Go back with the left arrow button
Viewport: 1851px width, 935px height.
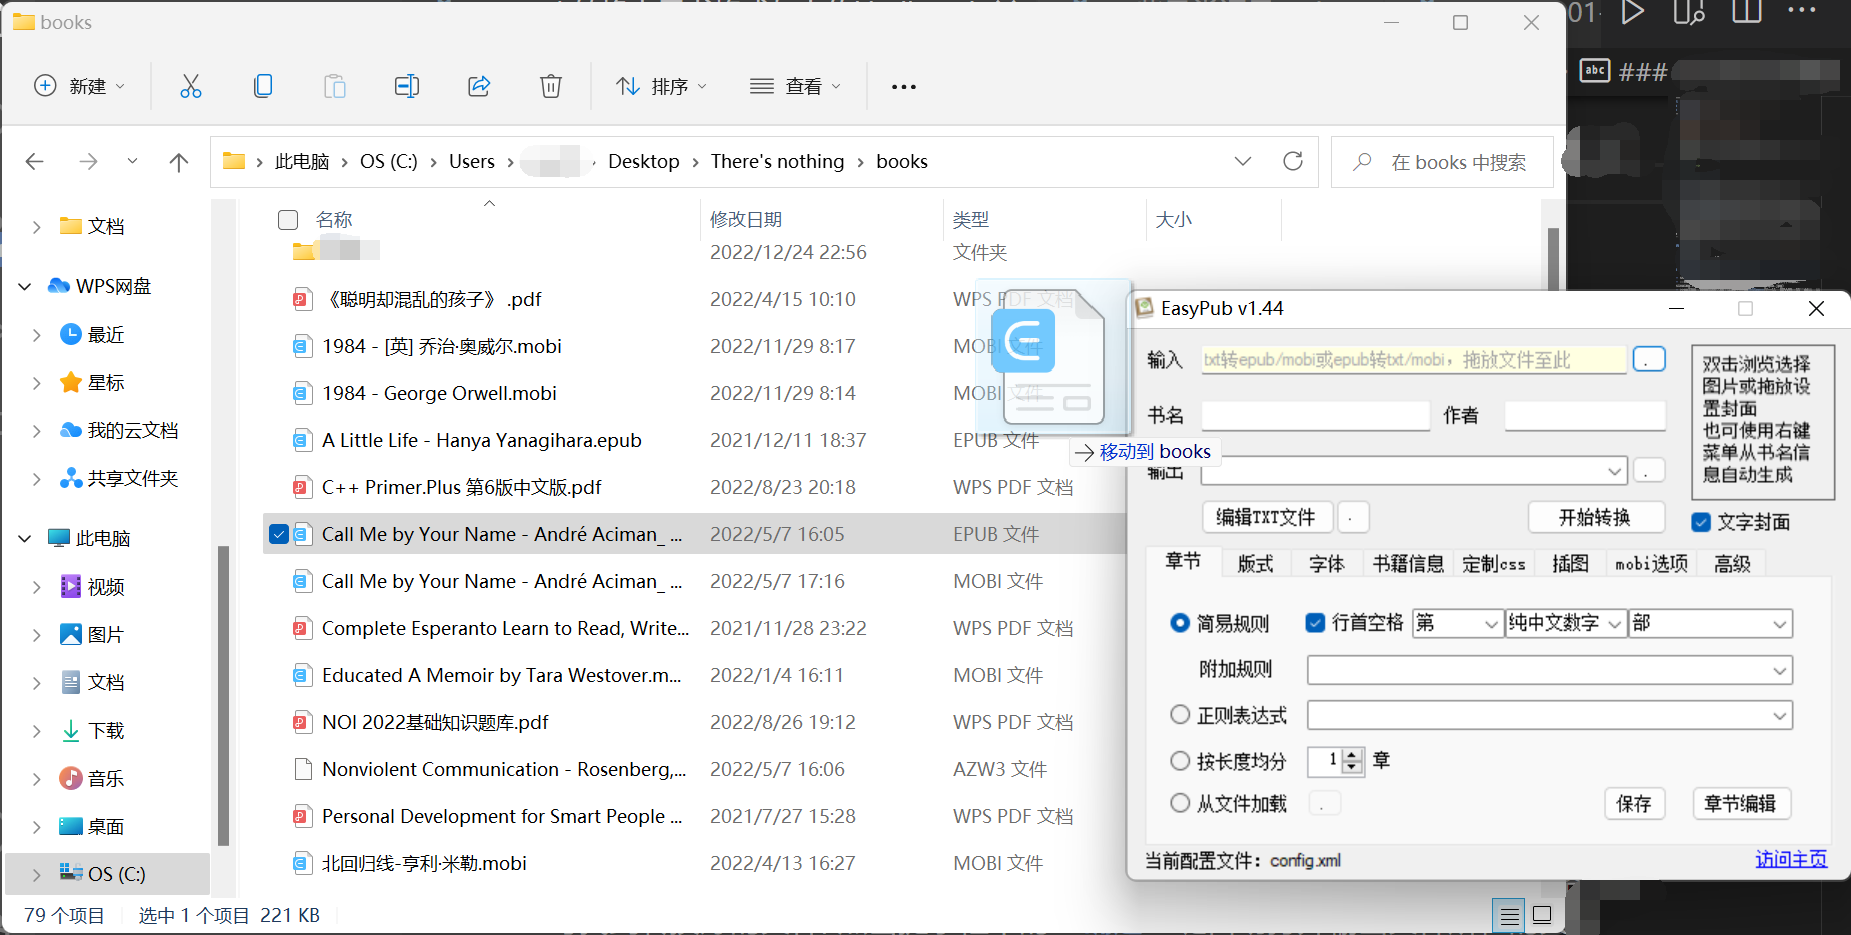[35, 162]
